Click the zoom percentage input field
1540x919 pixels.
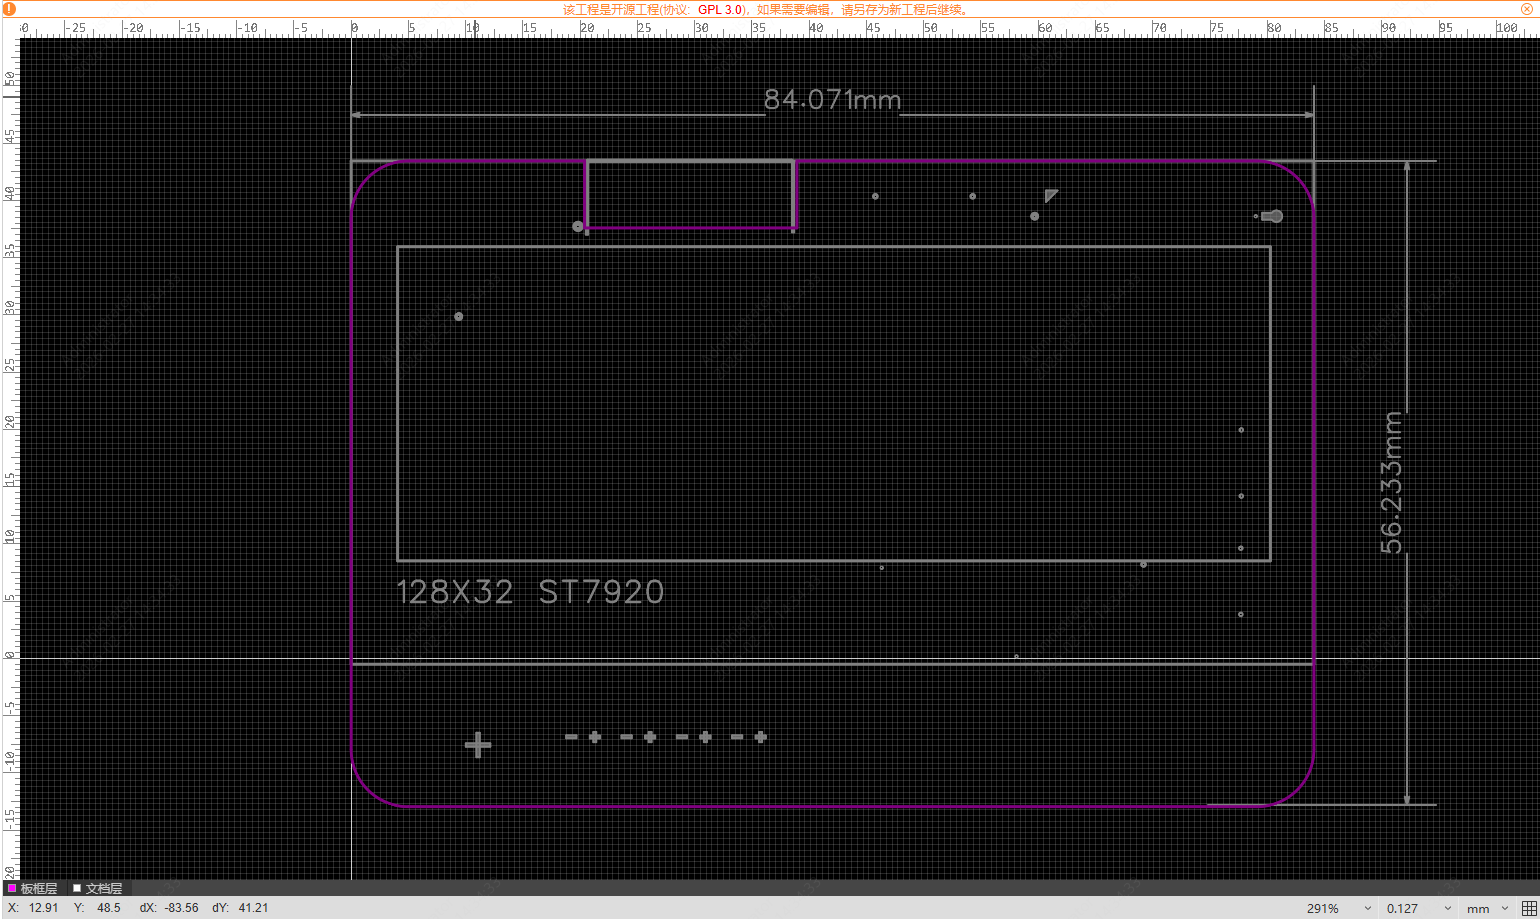point(1325,908)
